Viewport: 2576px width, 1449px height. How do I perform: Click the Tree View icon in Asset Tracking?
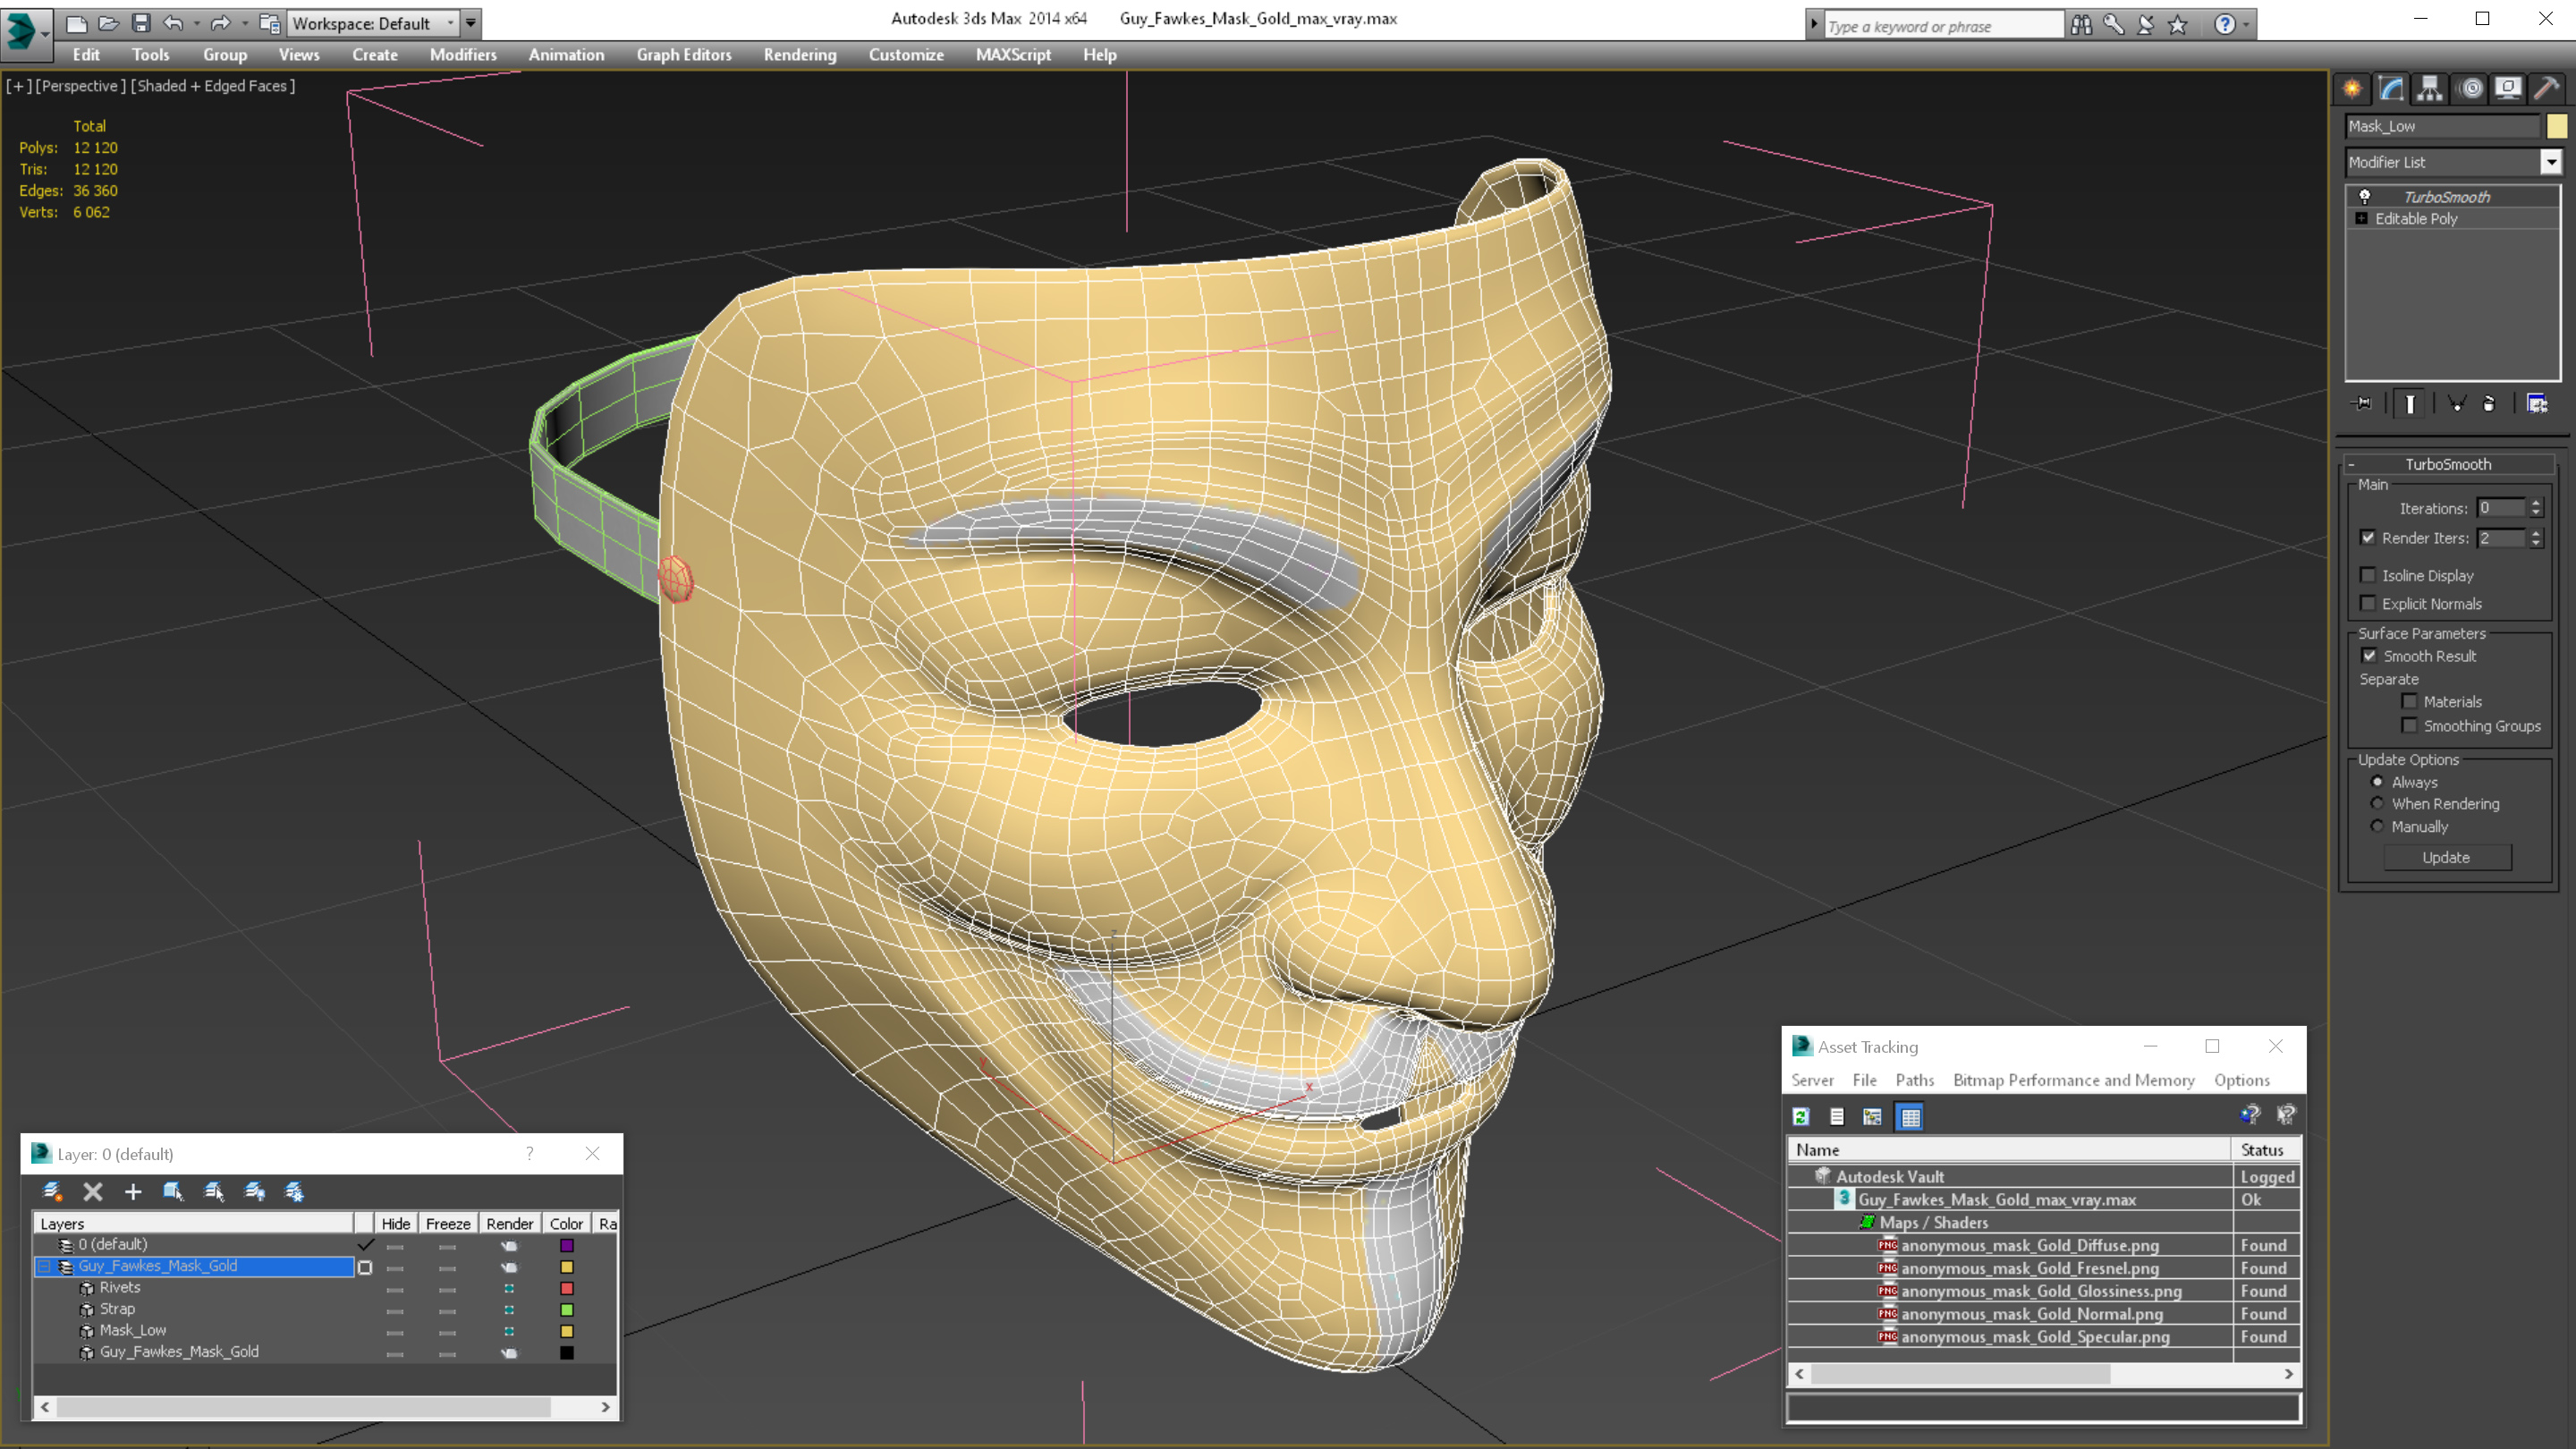pyautogui.click(x=1872, y=1117)
